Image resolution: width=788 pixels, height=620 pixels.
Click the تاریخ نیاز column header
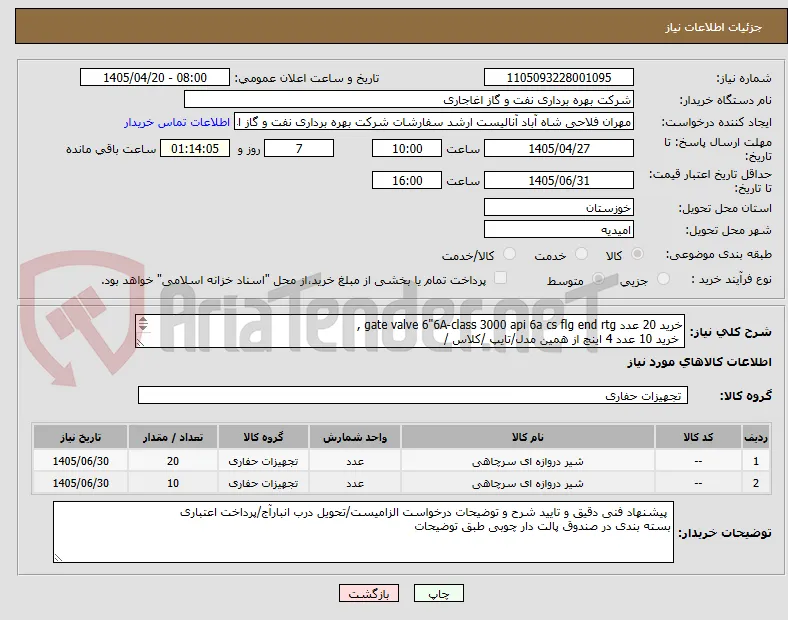pos(80,437)
